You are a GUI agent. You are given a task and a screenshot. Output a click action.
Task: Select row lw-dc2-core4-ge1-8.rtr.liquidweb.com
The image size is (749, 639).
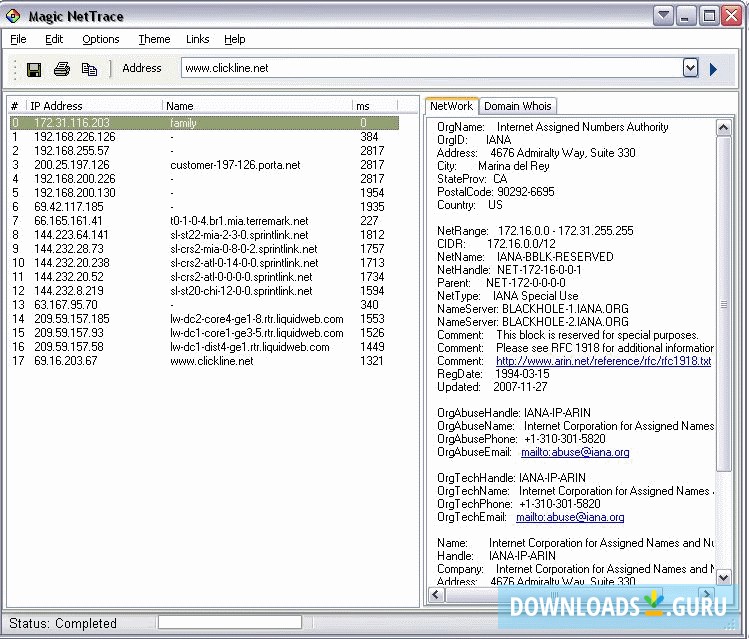204,319
